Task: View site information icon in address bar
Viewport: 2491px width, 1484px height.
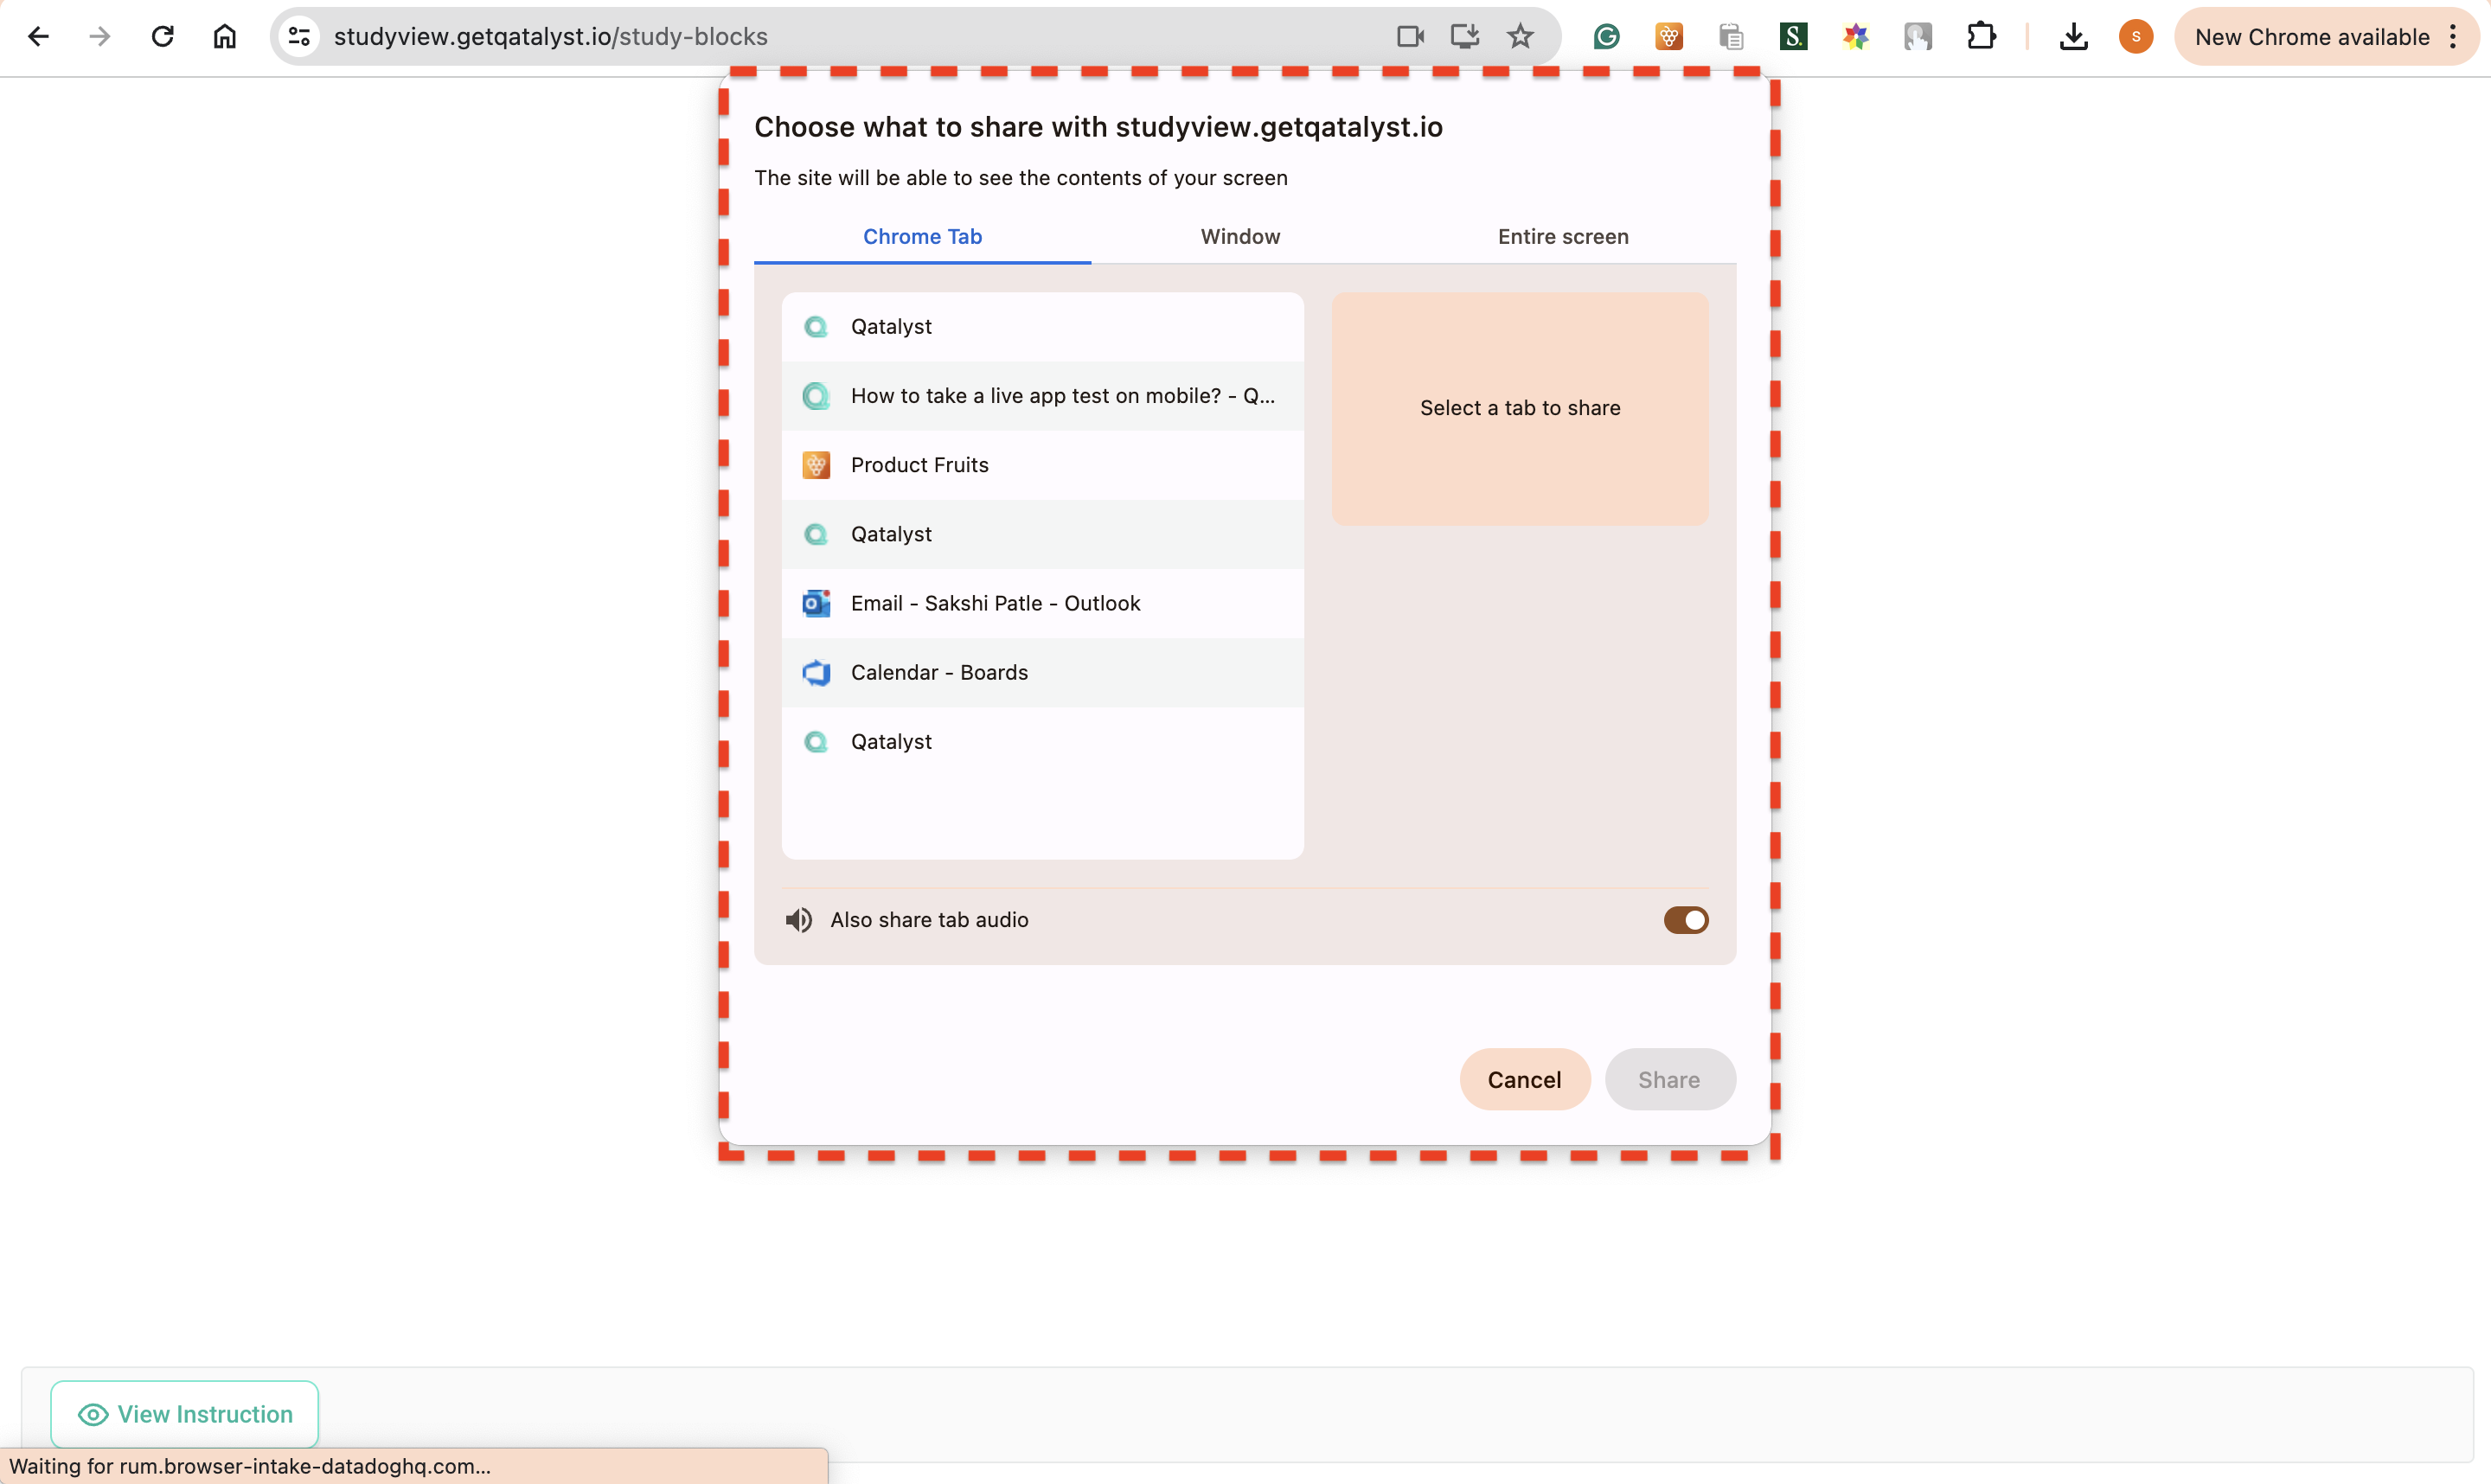Action: click(299, 37)
